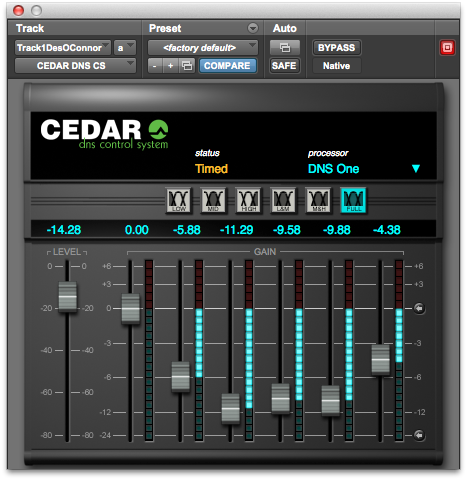Select the L&M band filter button
Viewport: 467px width, 480px height.
283,200
